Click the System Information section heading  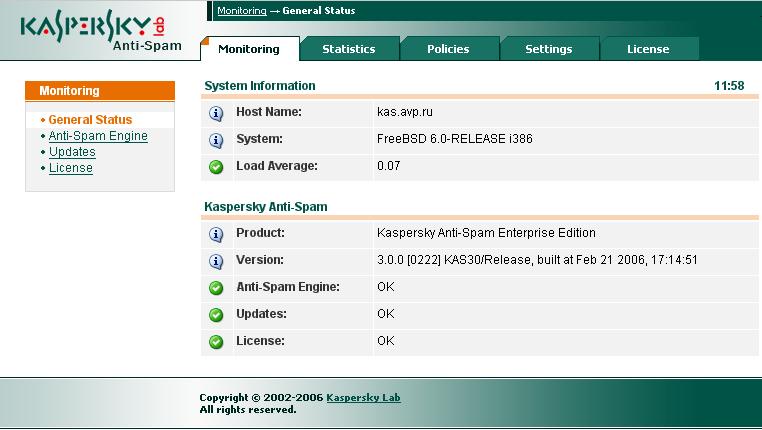coord(260,86)
